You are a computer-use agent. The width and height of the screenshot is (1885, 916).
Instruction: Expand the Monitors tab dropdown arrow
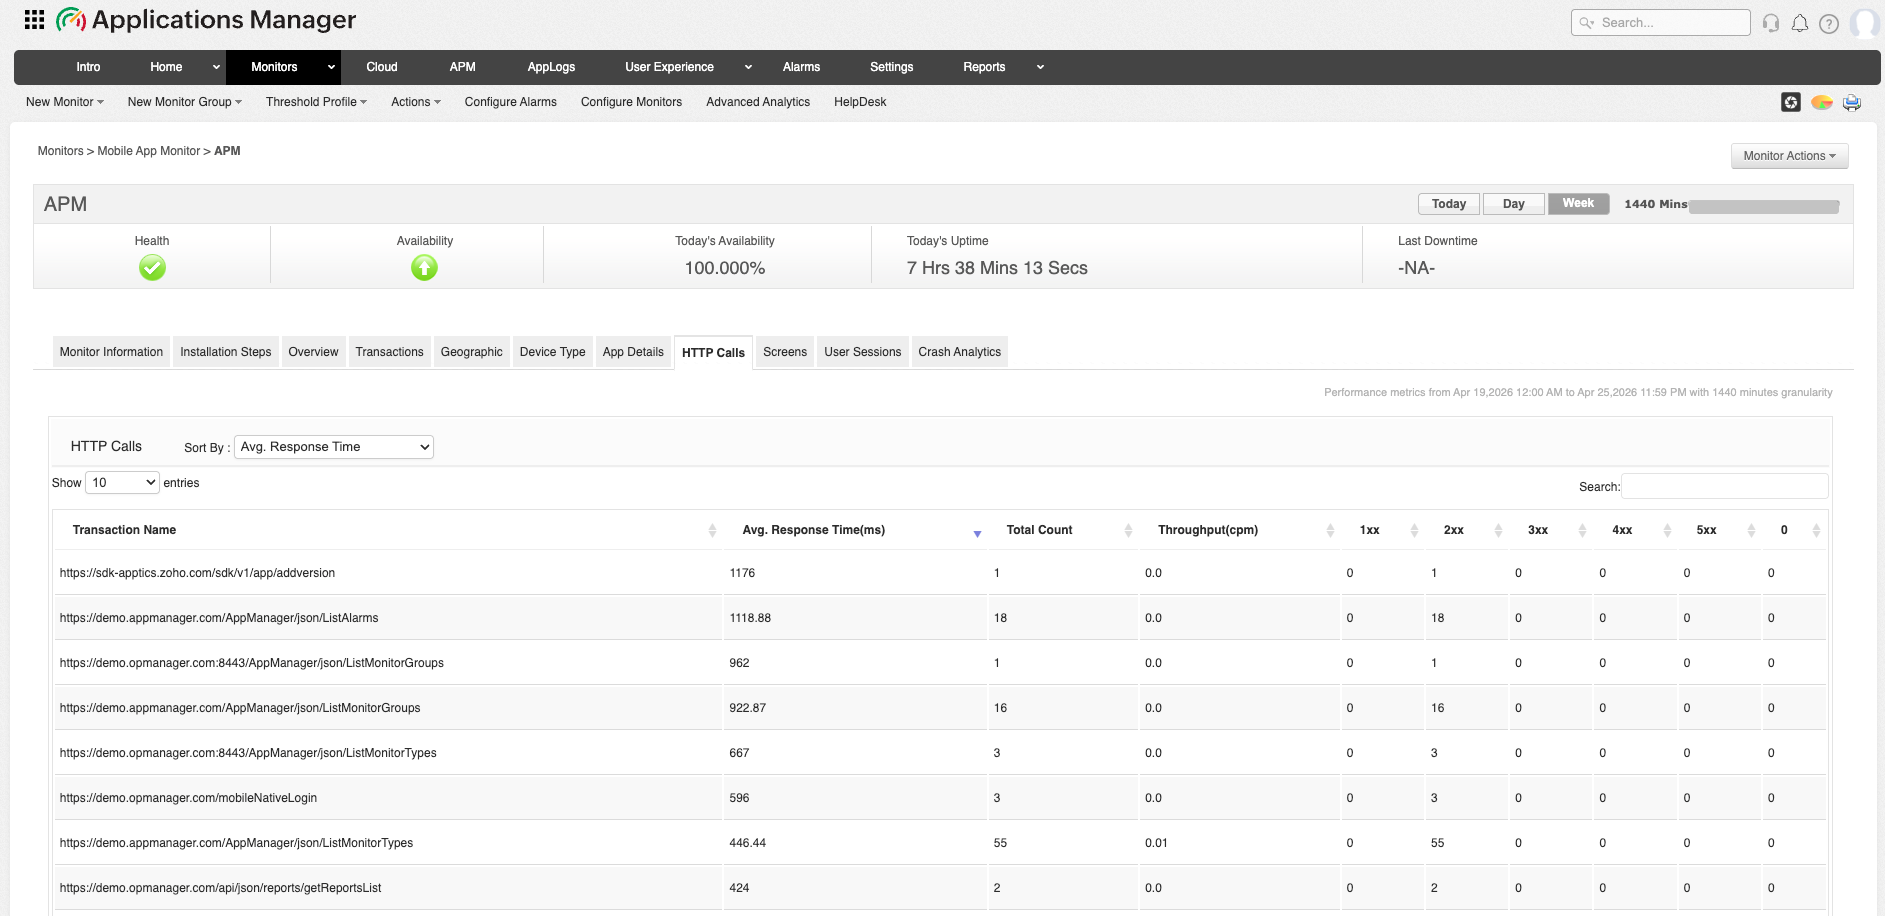(x=331, y=67)
